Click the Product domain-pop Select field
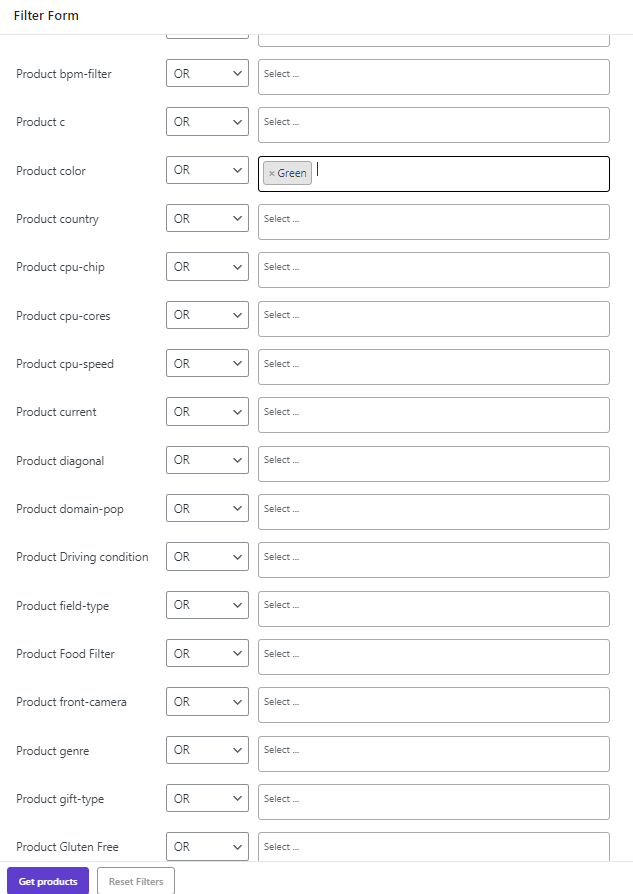 [433, 512]
